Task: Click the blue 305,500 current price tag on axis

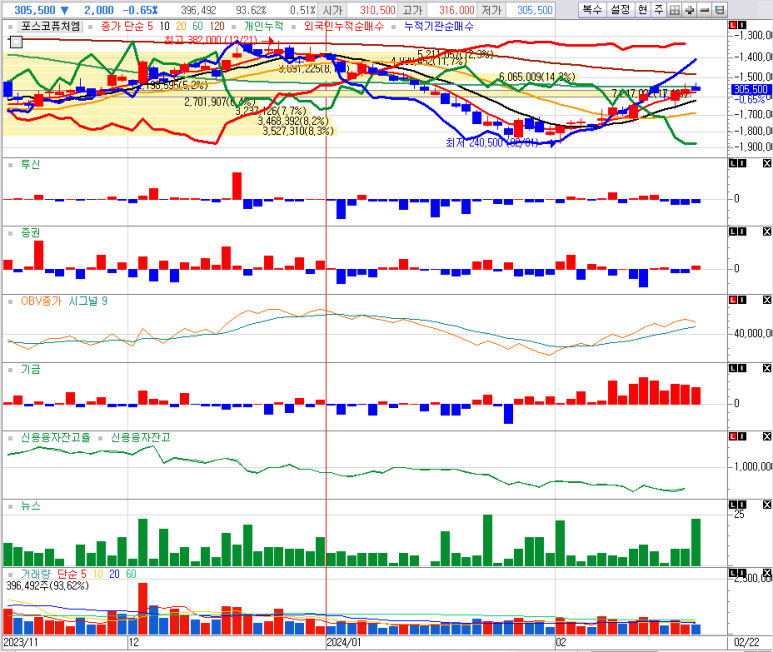Action: coord(751,89)
